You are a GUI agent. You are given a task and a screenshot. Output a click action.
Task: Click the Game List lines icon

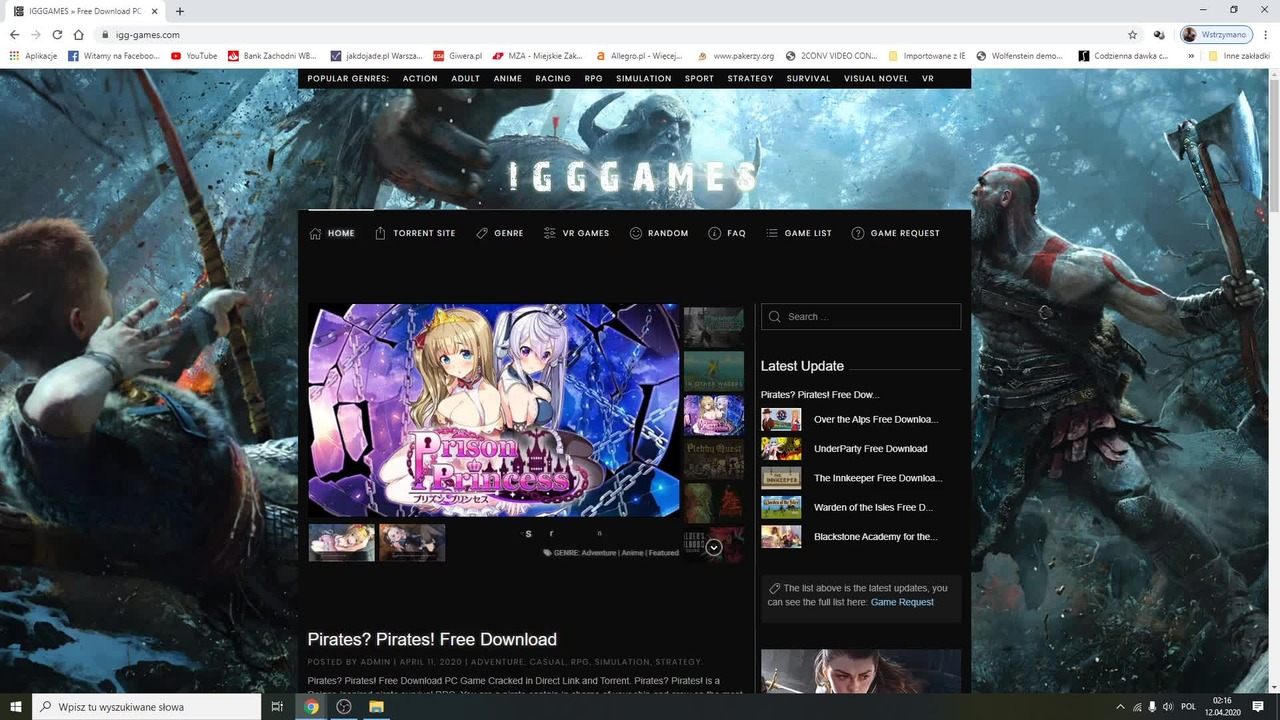point(772,233)
